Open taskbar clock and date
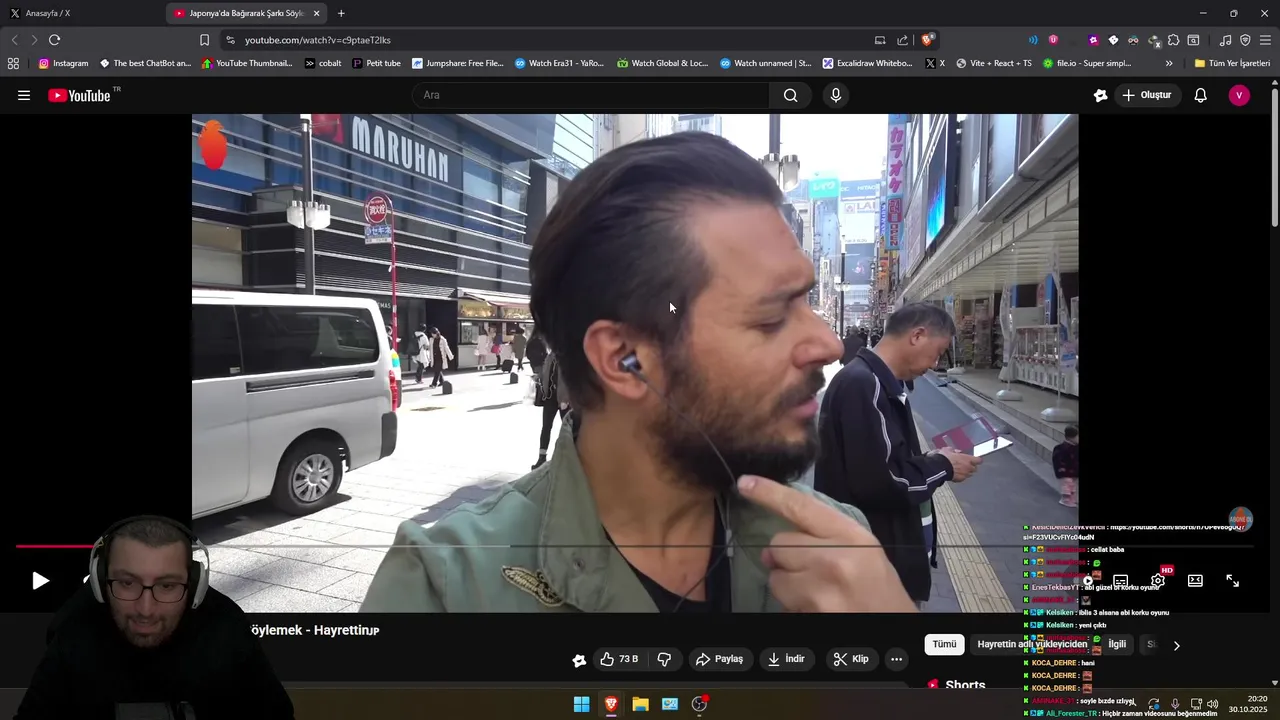1280x720 pixels. click(x=1249, y=704)
